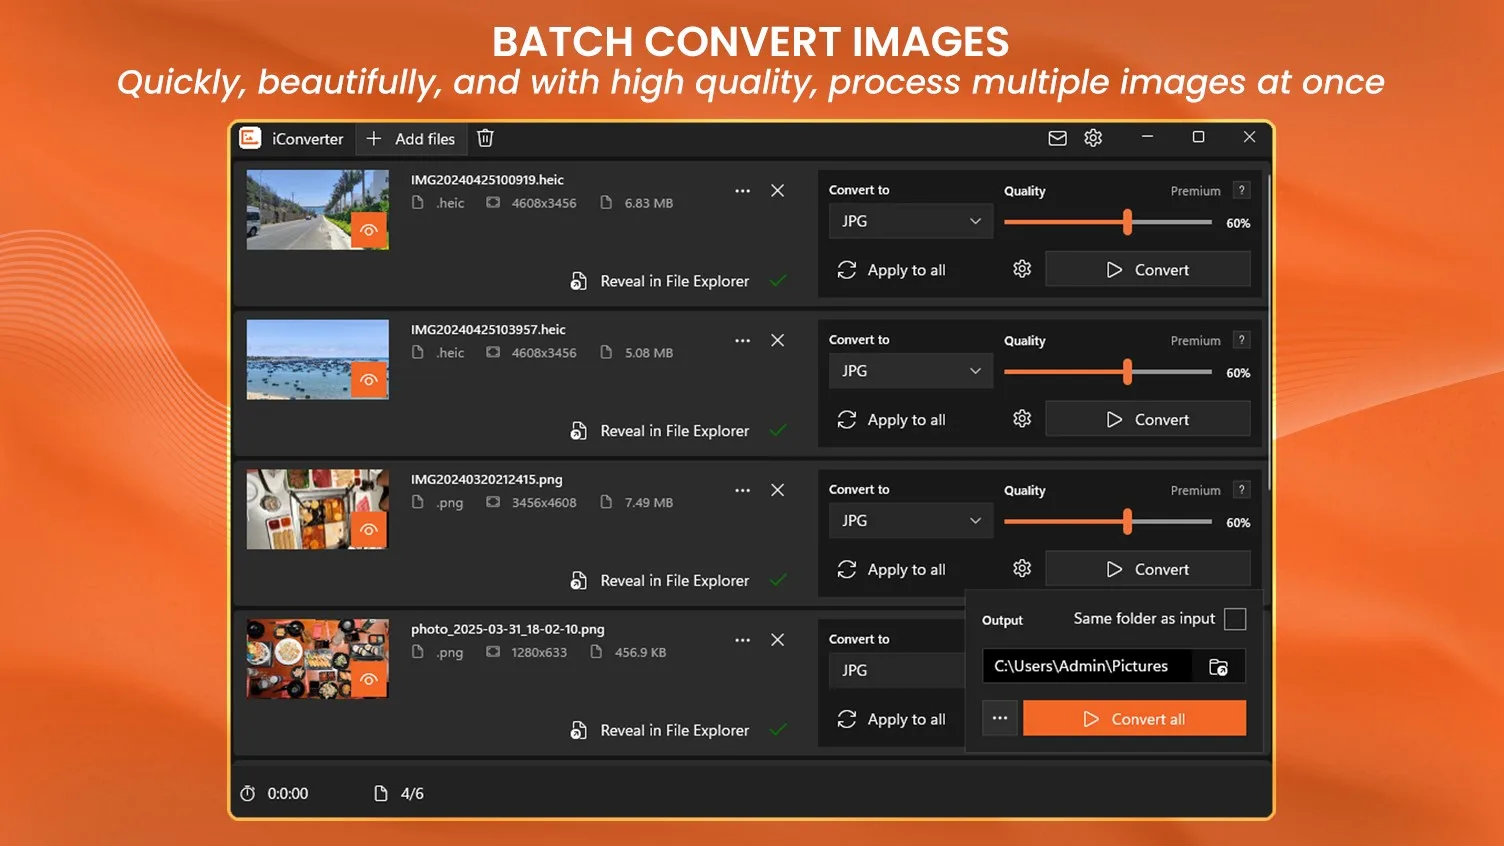Apply to all for photo_2025-03-31_18-02-10.png row
The width and height of the screenshot is (1504, 846).
[891, 720]
